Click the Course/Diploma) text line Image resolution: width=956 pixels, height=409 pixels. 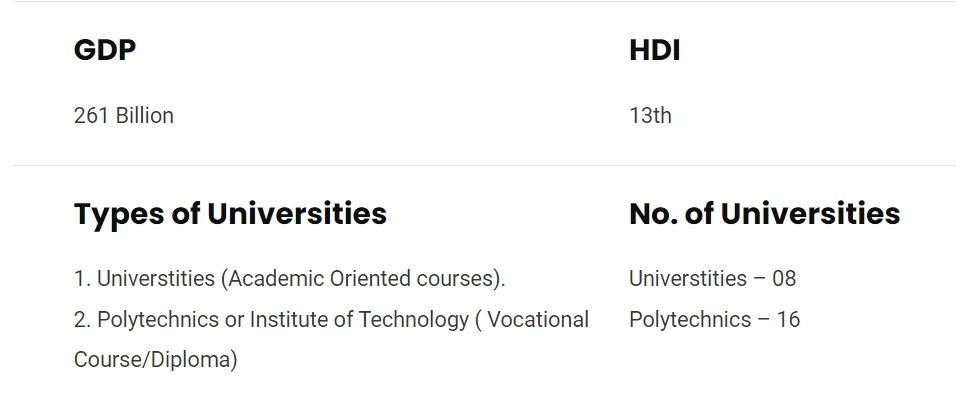click(155, 360)
